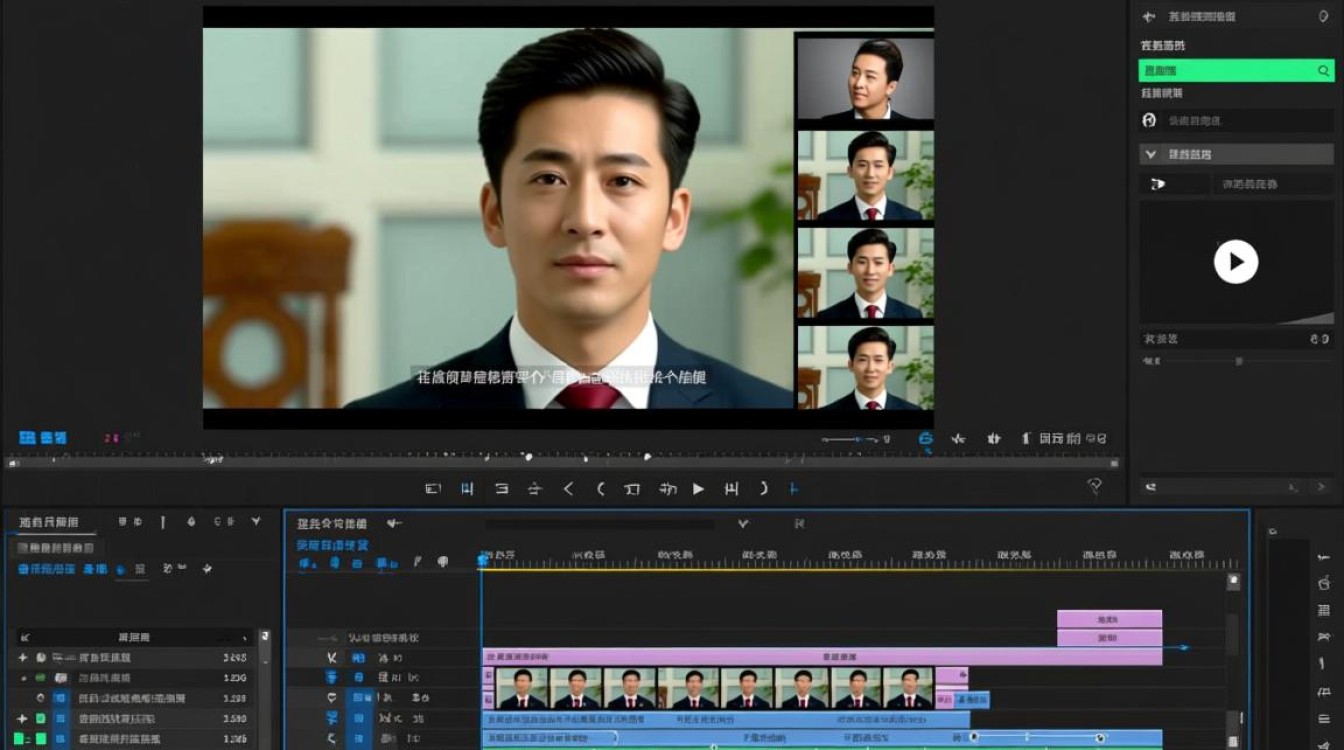
Task: Select the long purple clip on the timeline
Action: click(x=821, y=657)
